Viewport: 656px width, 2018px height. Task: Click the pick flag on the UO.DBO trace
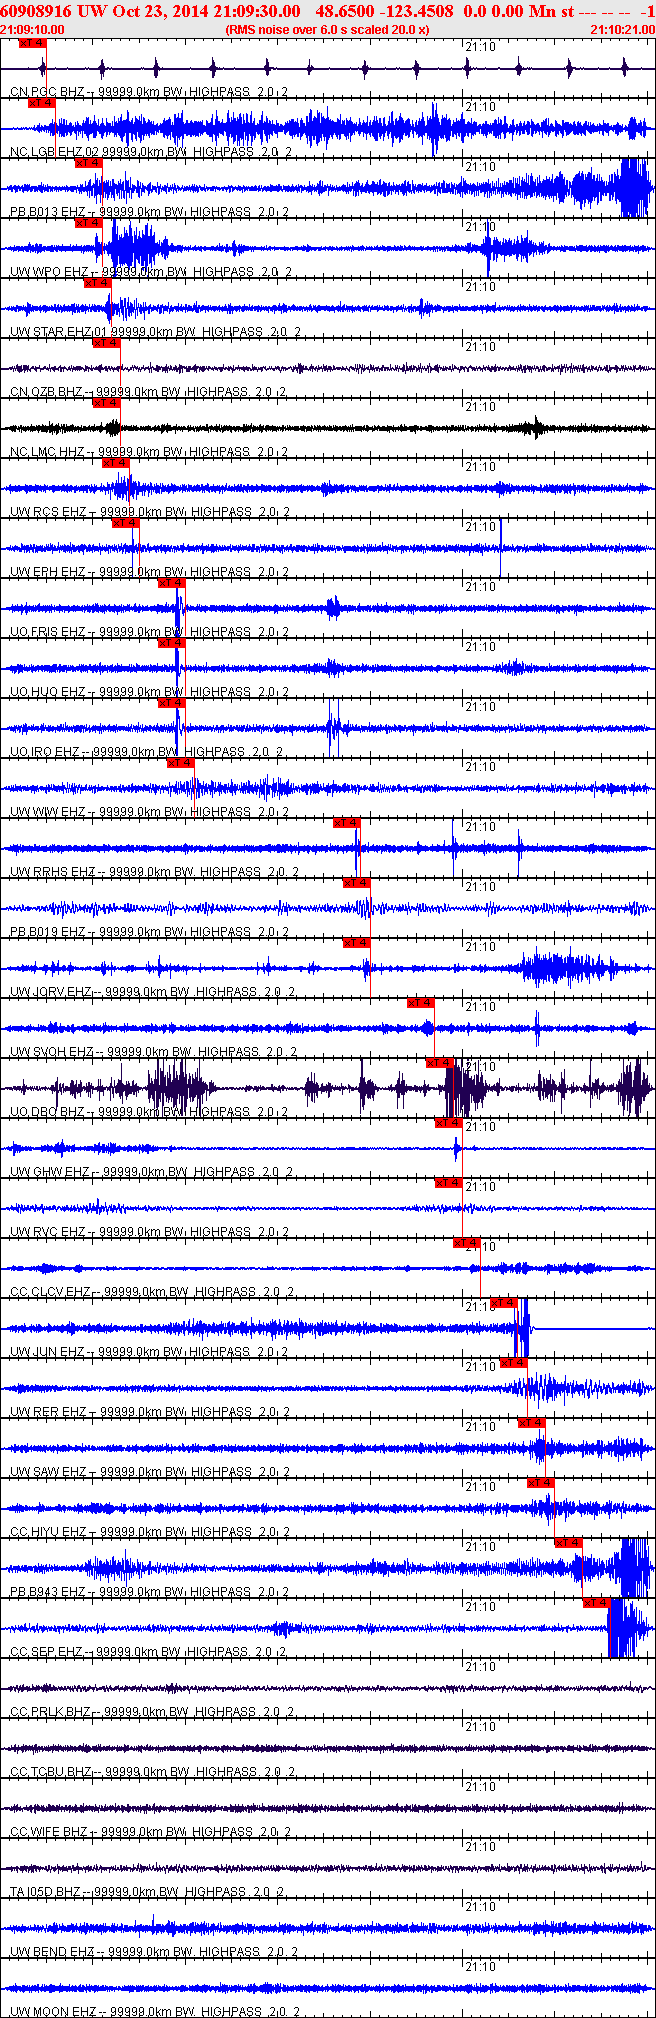pos(440,1063)
